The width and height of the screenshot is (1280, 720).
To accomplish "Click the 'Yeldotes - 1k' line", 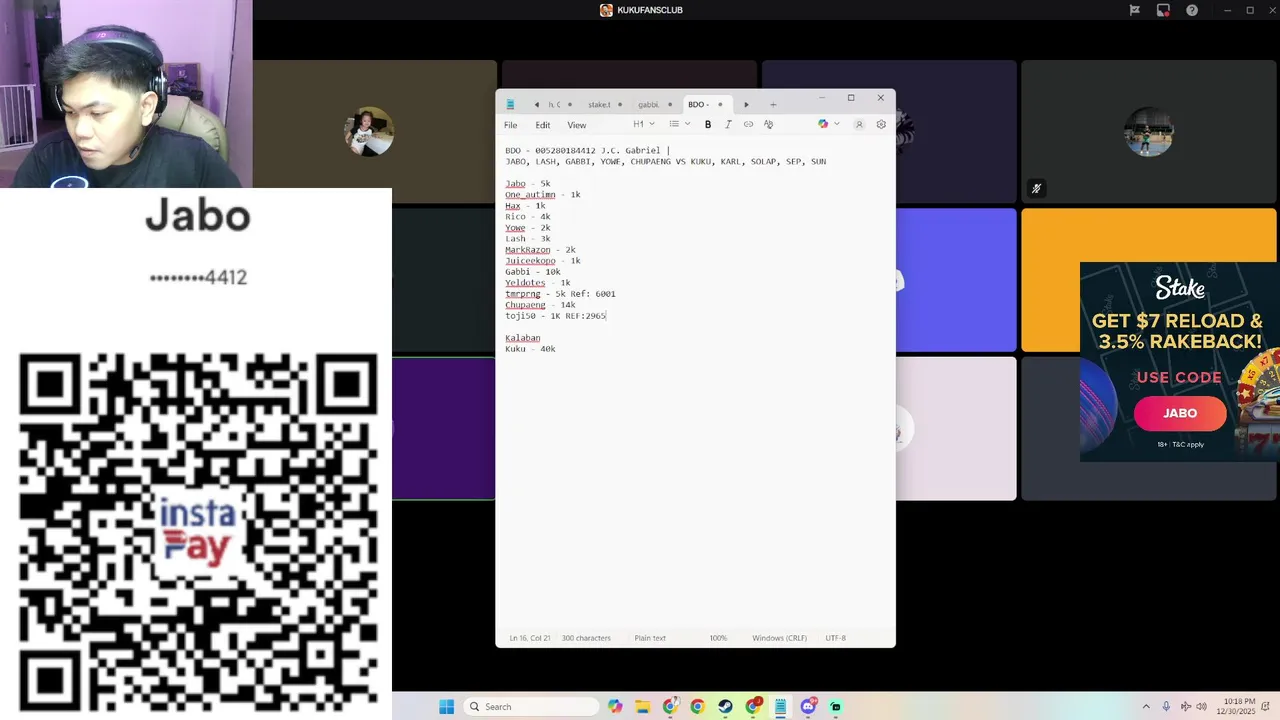I will click(538, 283).
